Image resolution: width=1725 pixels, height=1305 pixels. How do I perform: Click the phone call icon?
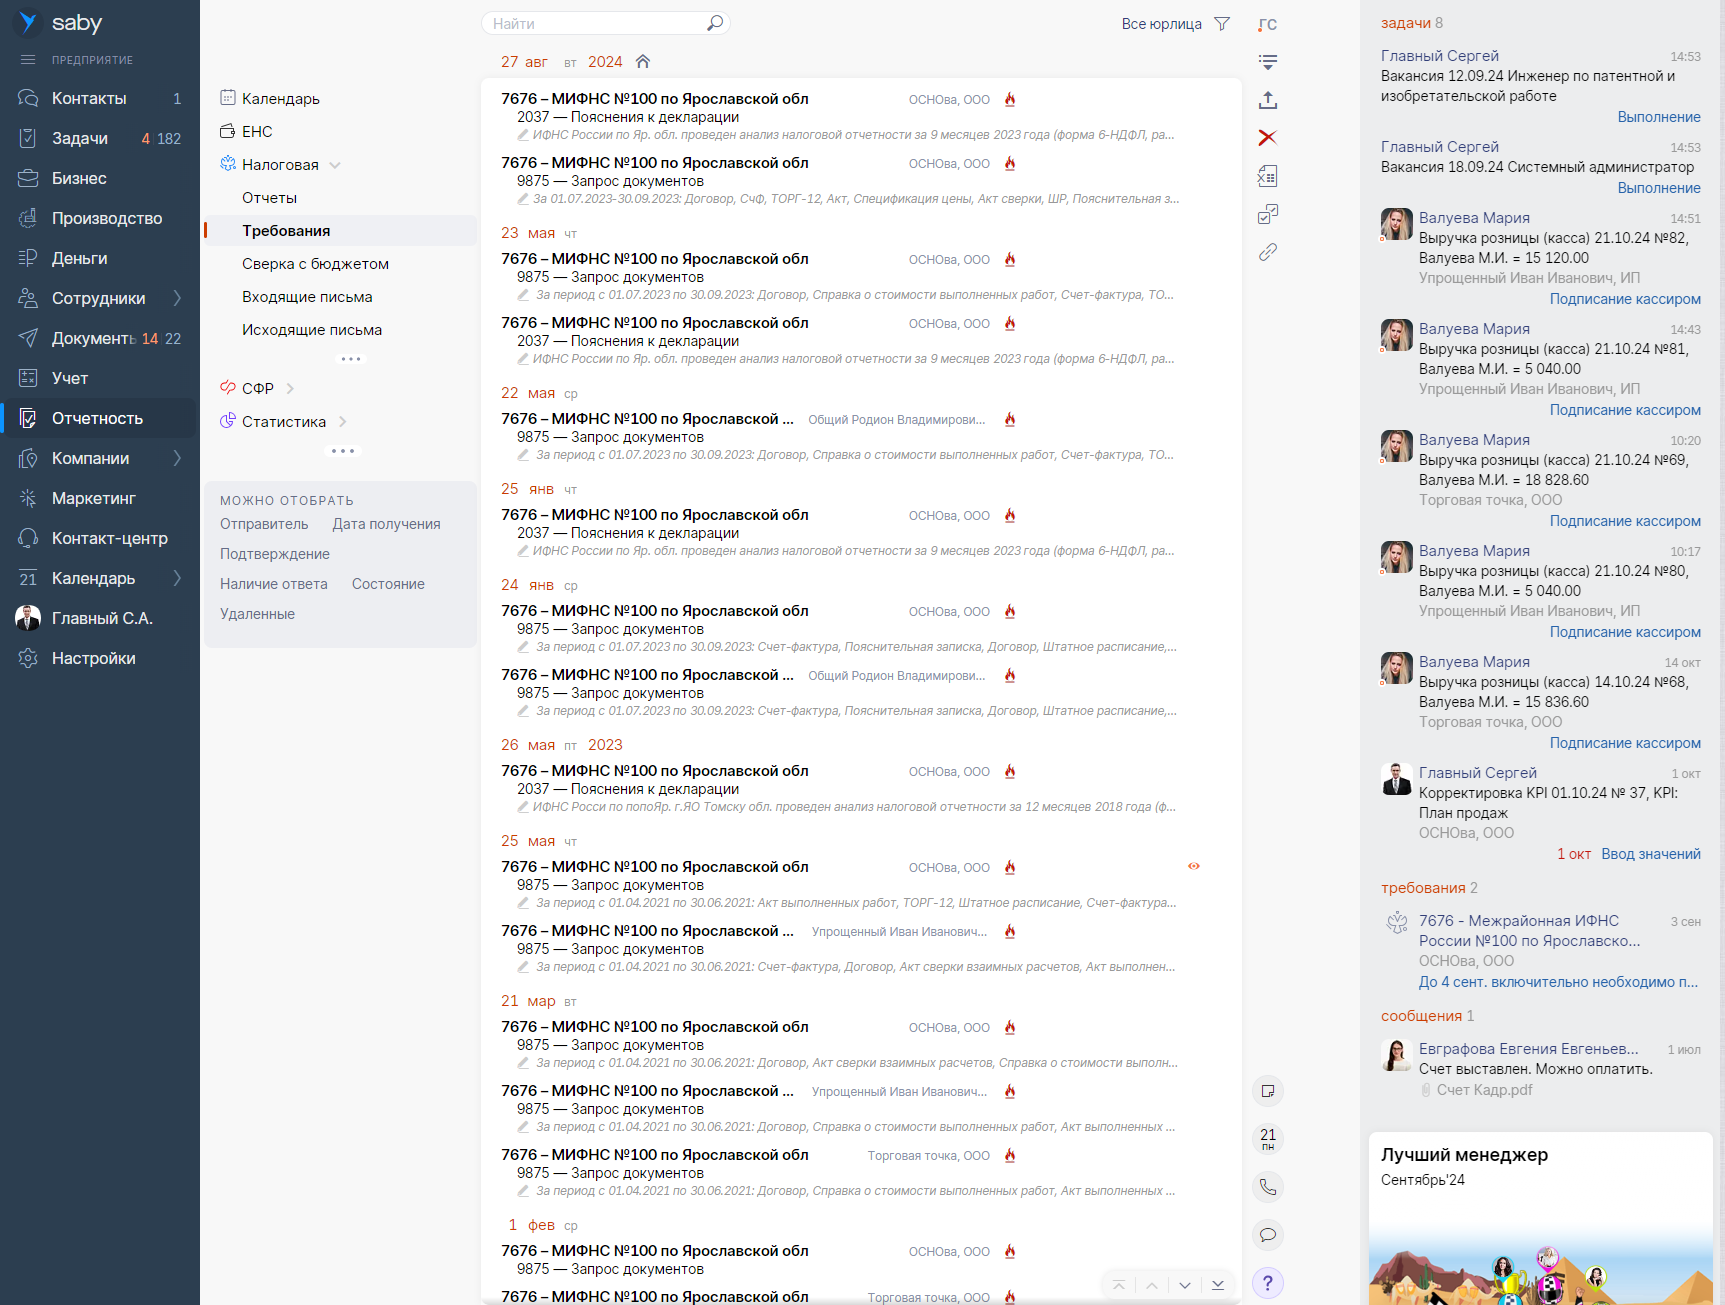click(x=1267, y=1187)
